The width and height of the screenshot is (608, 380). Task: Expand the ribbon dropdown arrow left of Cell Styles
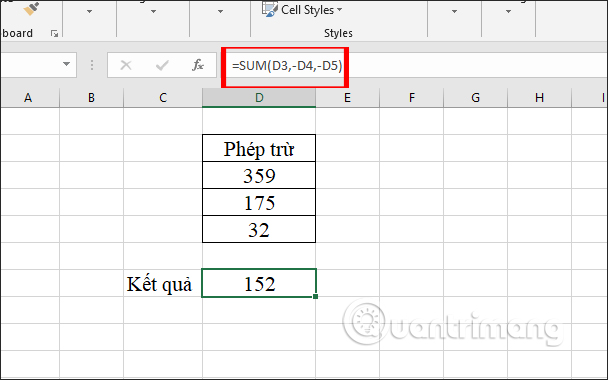[220, 11]
